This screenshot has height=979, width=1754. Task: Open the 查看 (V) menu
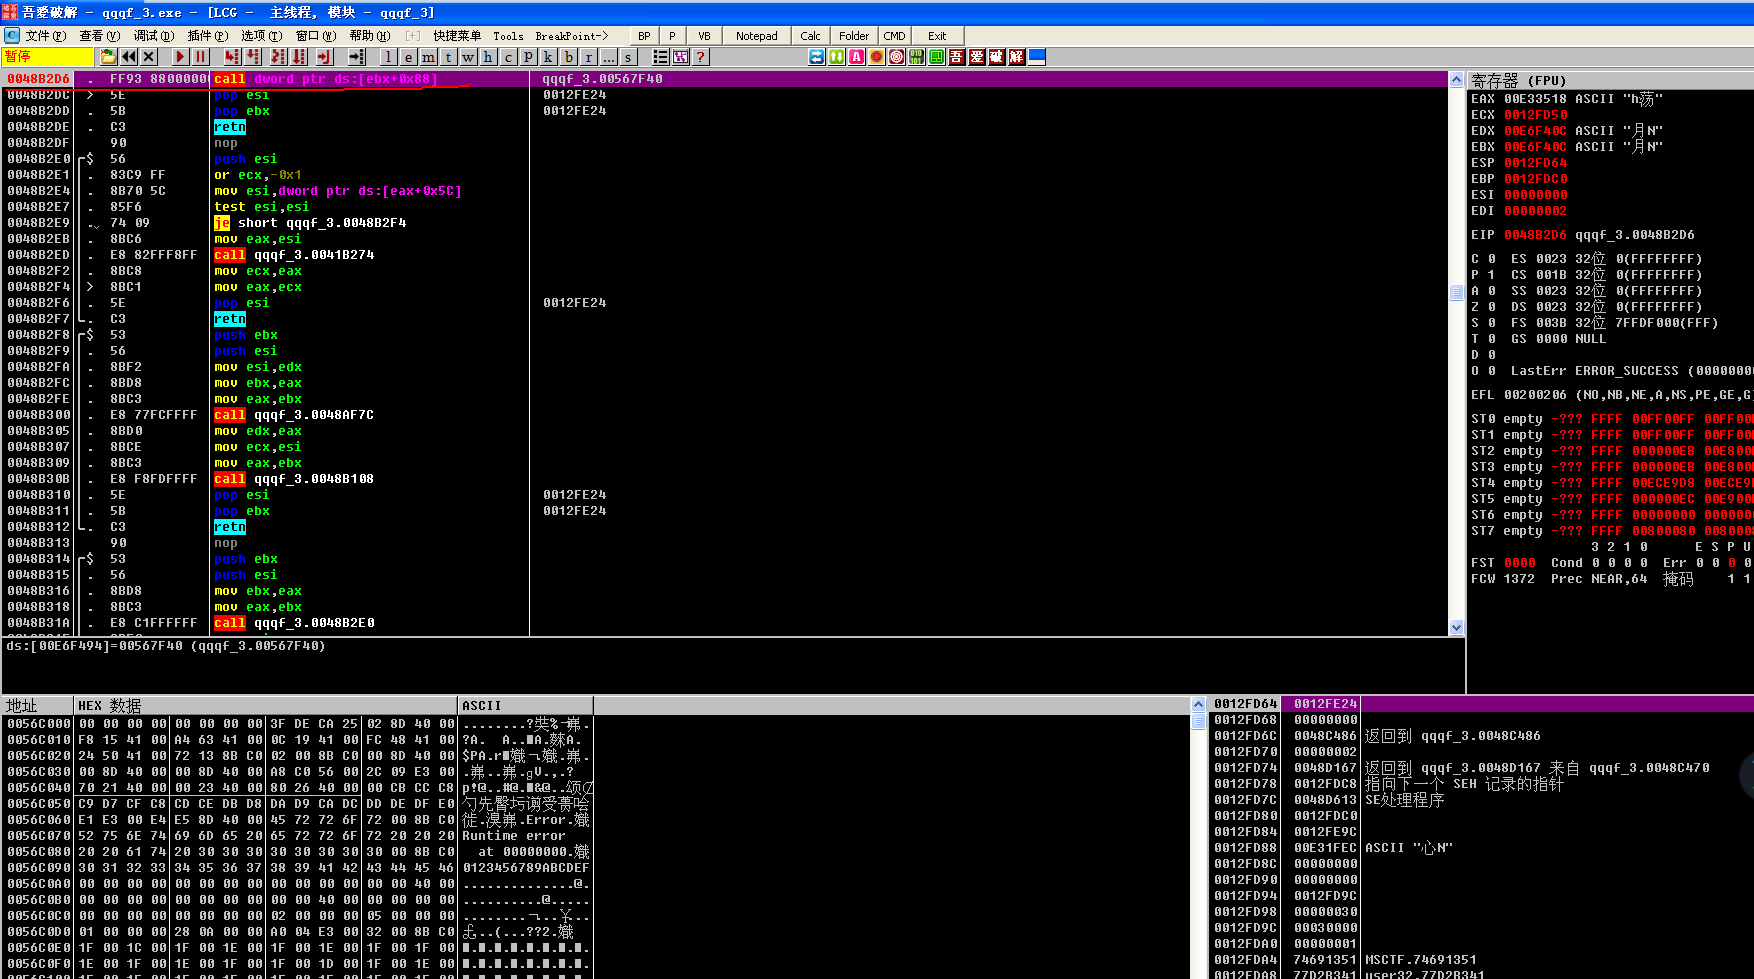pyautogui.click(x=99, y=36)
